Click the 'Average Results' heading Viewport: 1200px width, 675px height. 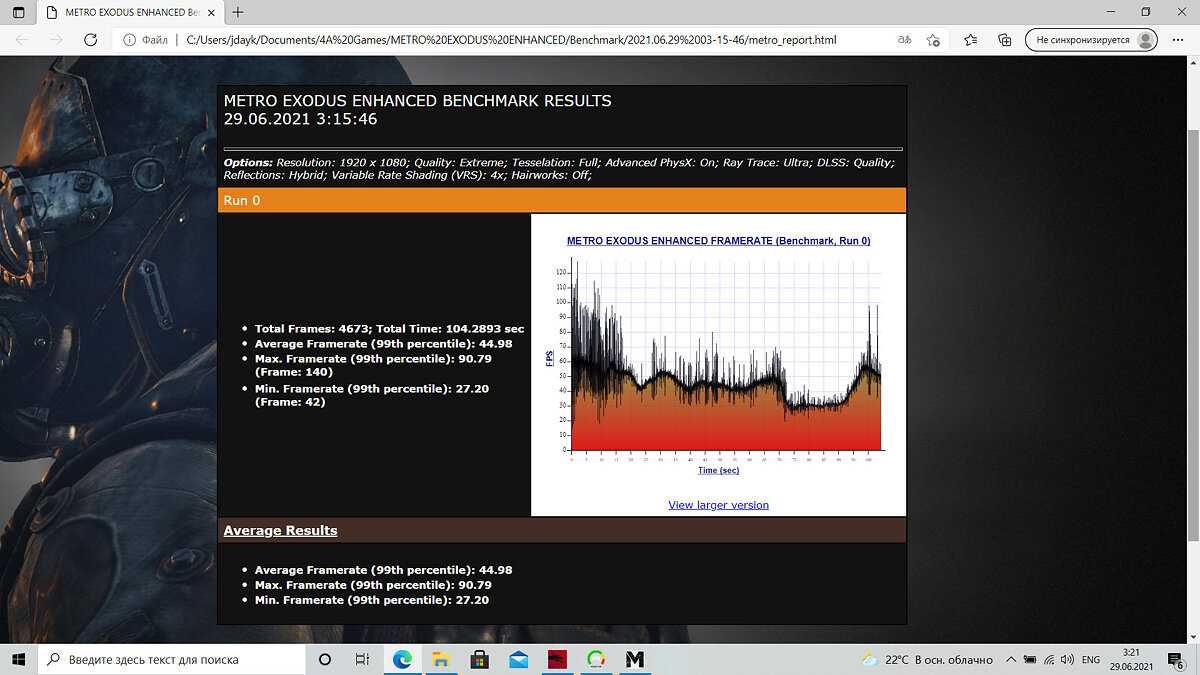tap(280, 530)
